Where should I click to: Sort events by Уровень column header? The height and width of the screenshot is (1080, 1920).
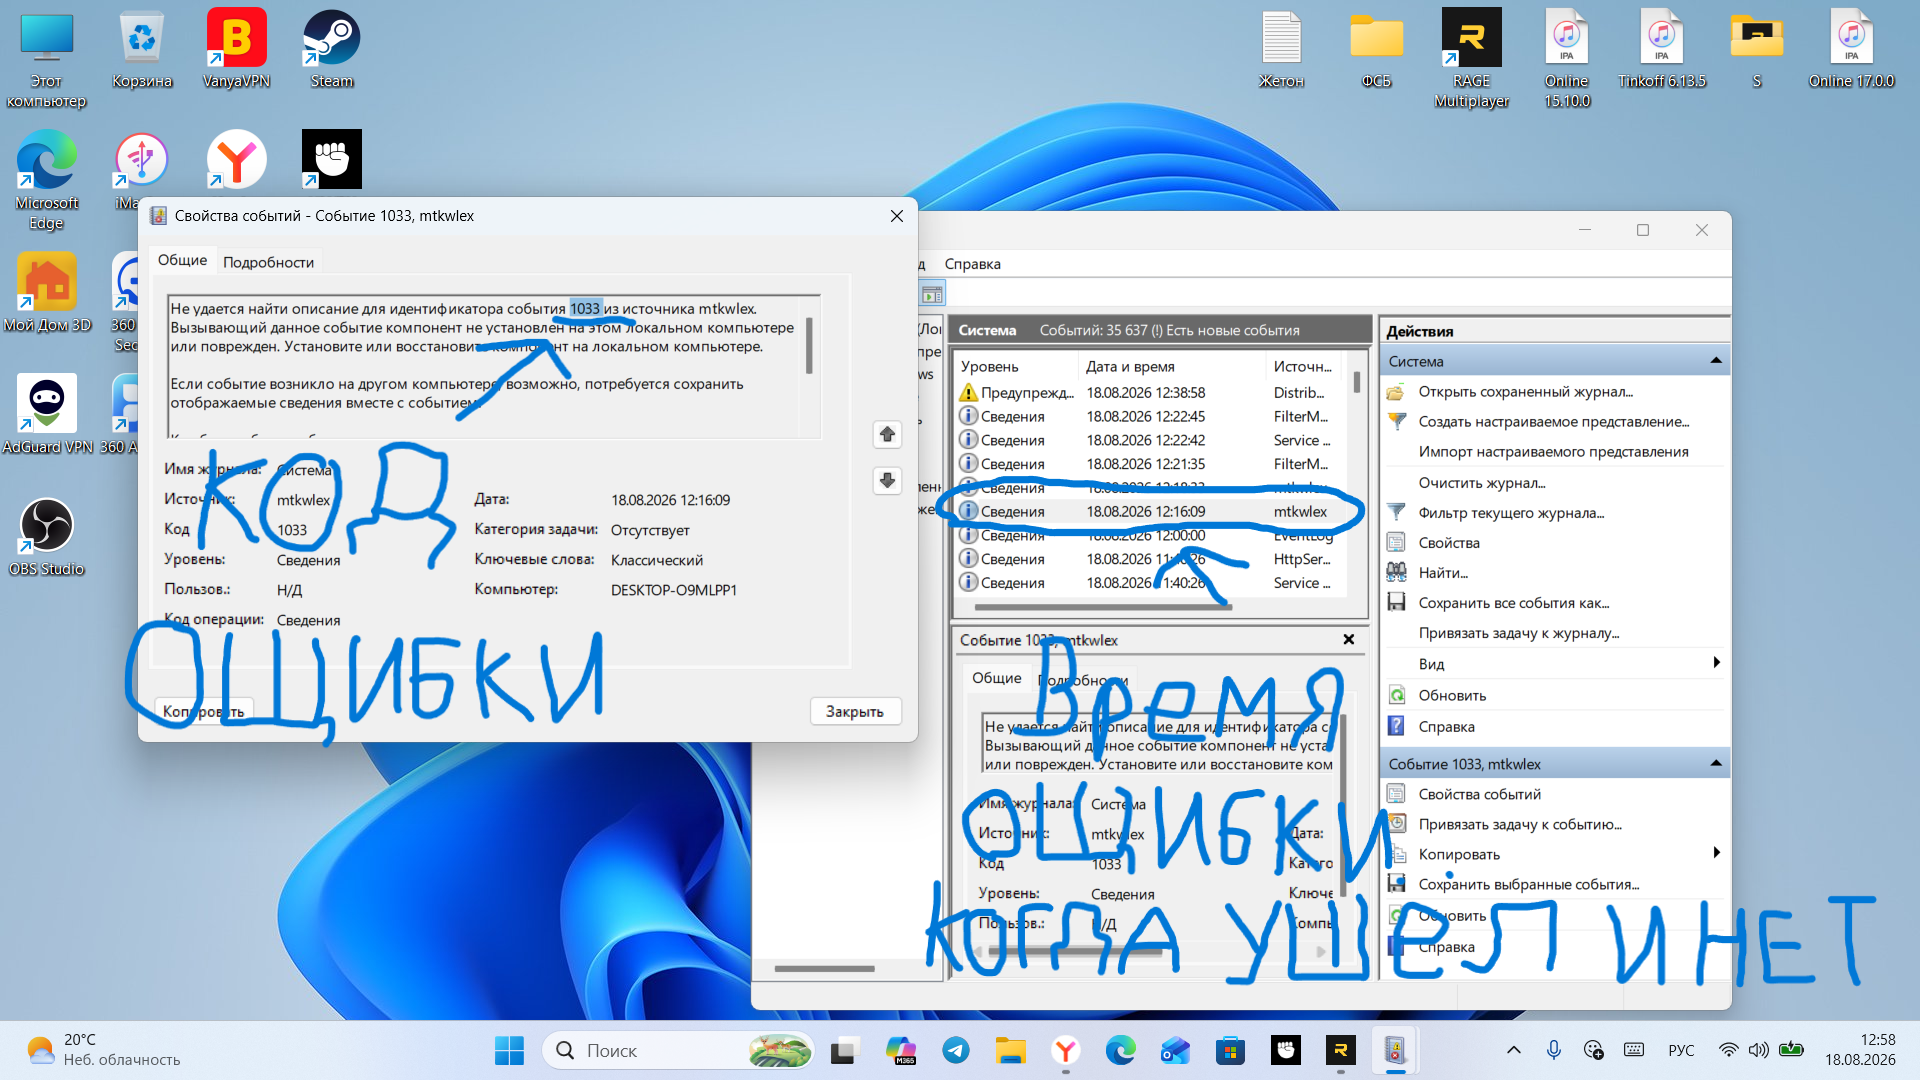point(1017,366)
